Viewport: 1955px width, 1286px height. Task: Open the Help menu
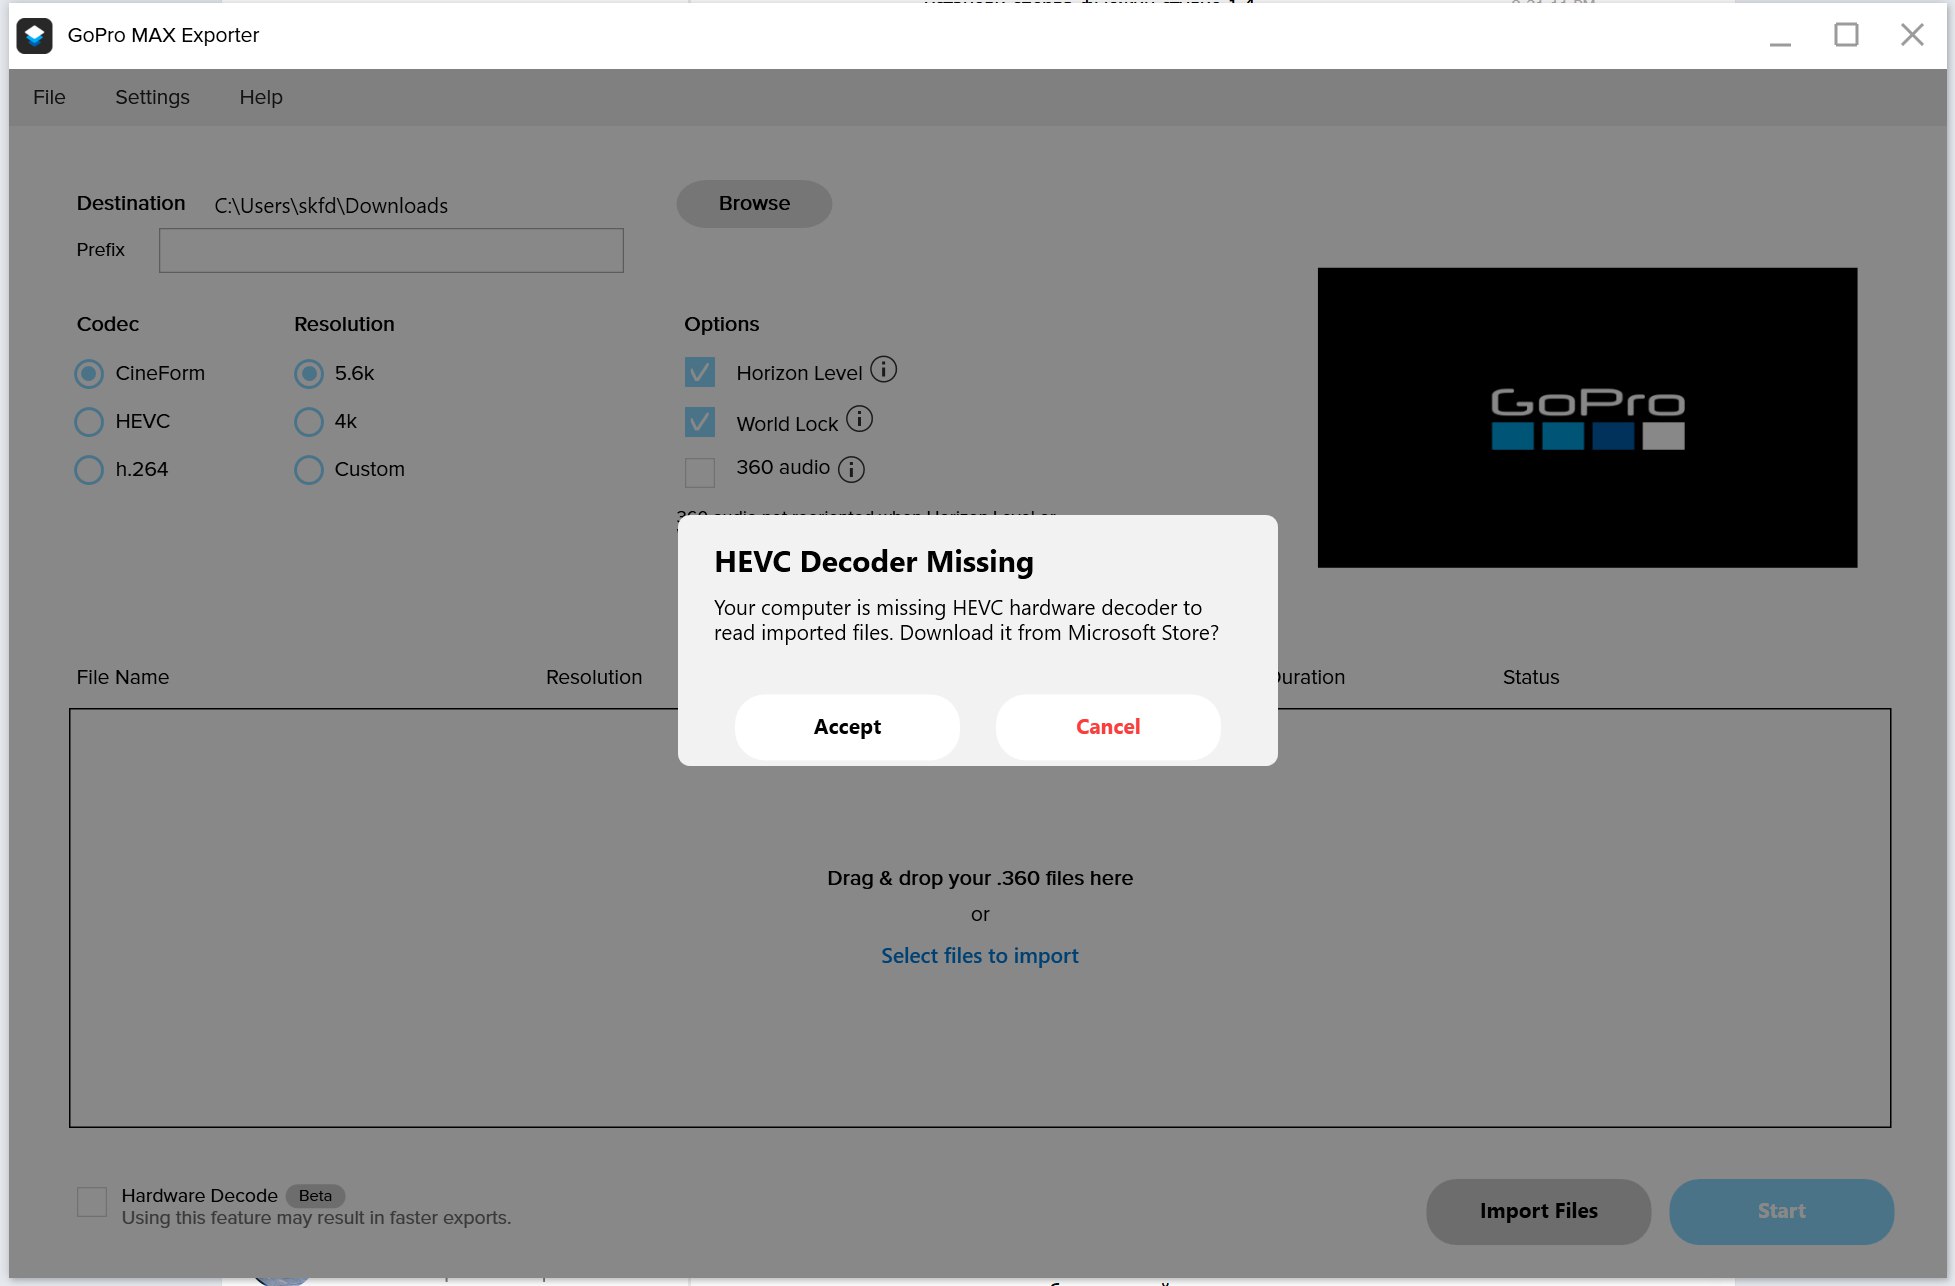(261, 97)
